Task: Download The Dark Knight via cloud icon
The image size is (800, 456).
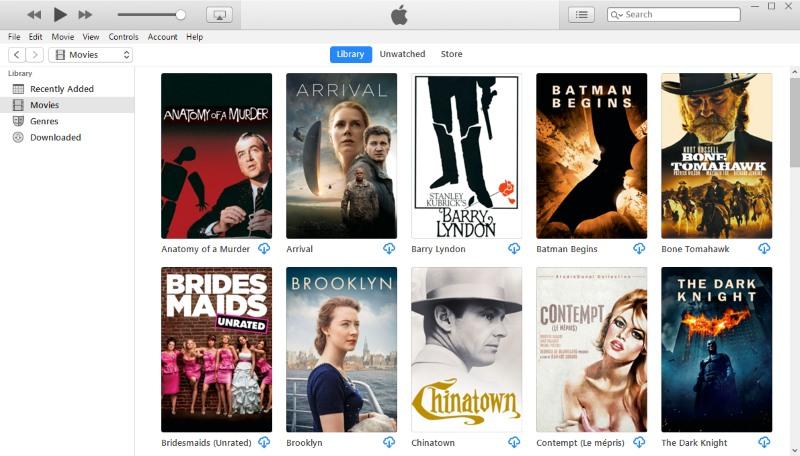Action: (x=764, y=442)
